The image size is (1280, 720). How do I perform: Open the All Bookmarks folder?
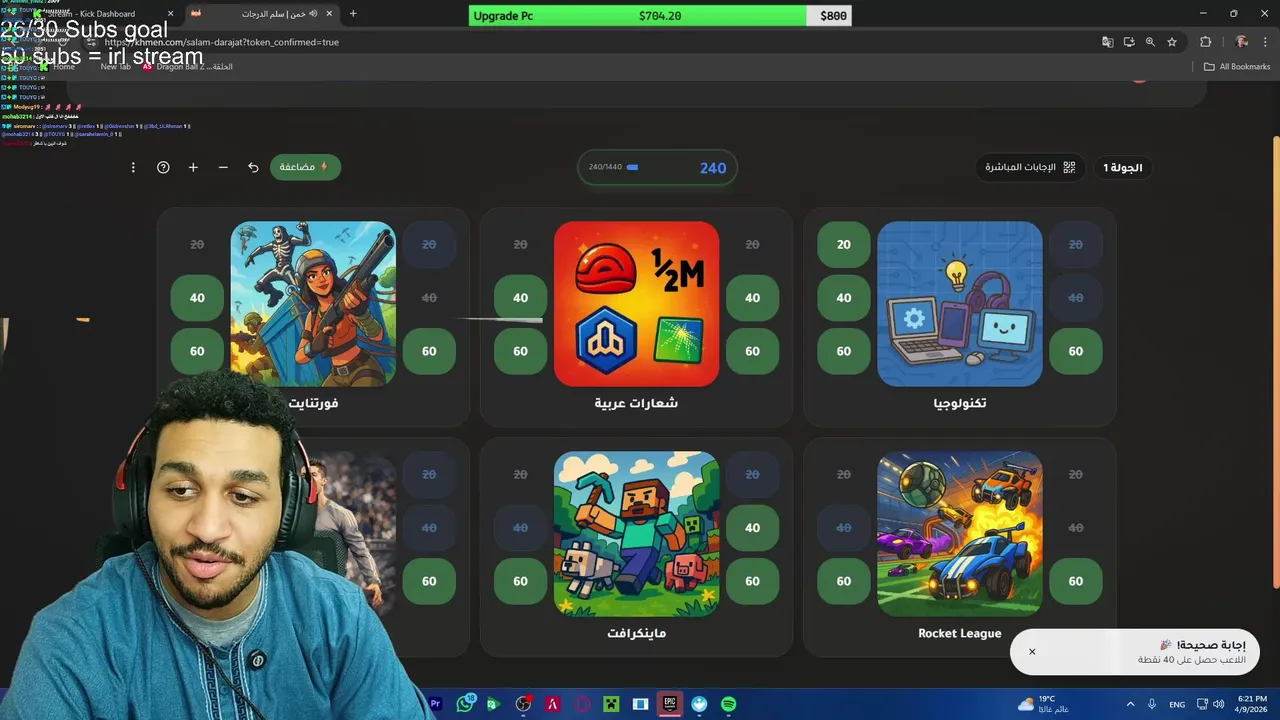1237,66
